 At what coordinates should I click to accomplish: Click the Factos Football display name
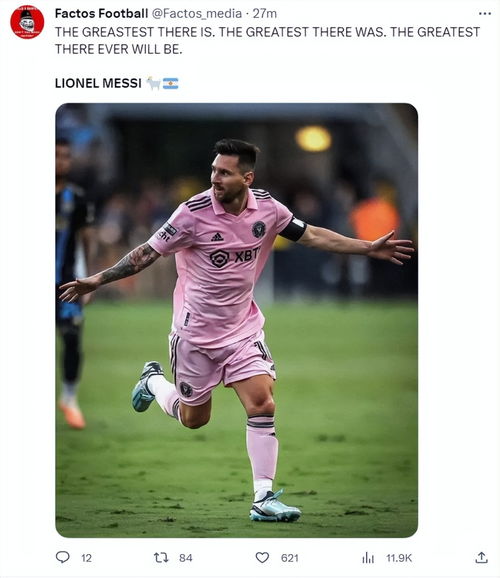[x=101, y=14]
